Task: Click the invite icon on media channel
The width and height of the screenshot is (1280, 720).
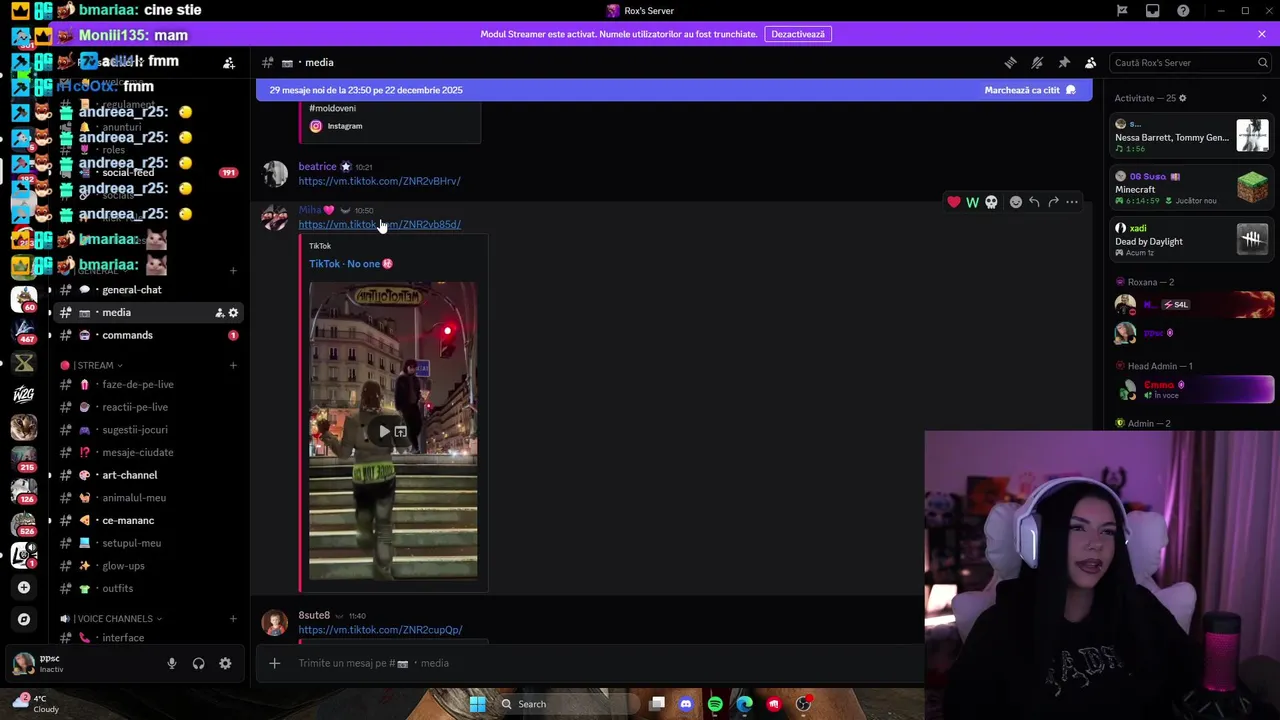Action: tap(219, 313)
